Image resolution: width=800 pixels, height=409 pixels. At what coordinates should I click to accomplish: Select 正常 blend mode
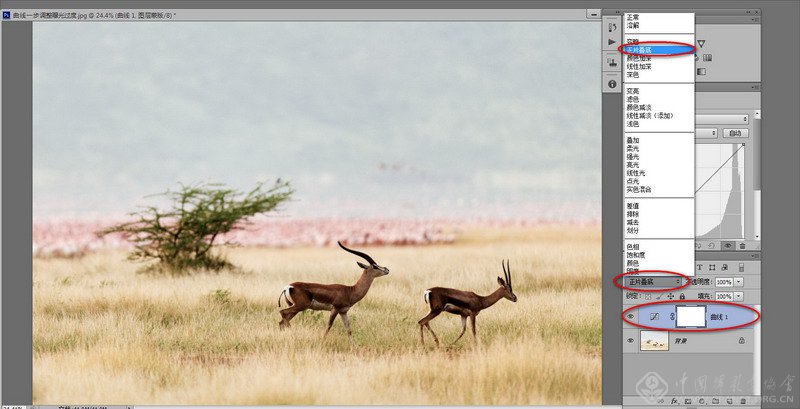click(x=633, y=17)
